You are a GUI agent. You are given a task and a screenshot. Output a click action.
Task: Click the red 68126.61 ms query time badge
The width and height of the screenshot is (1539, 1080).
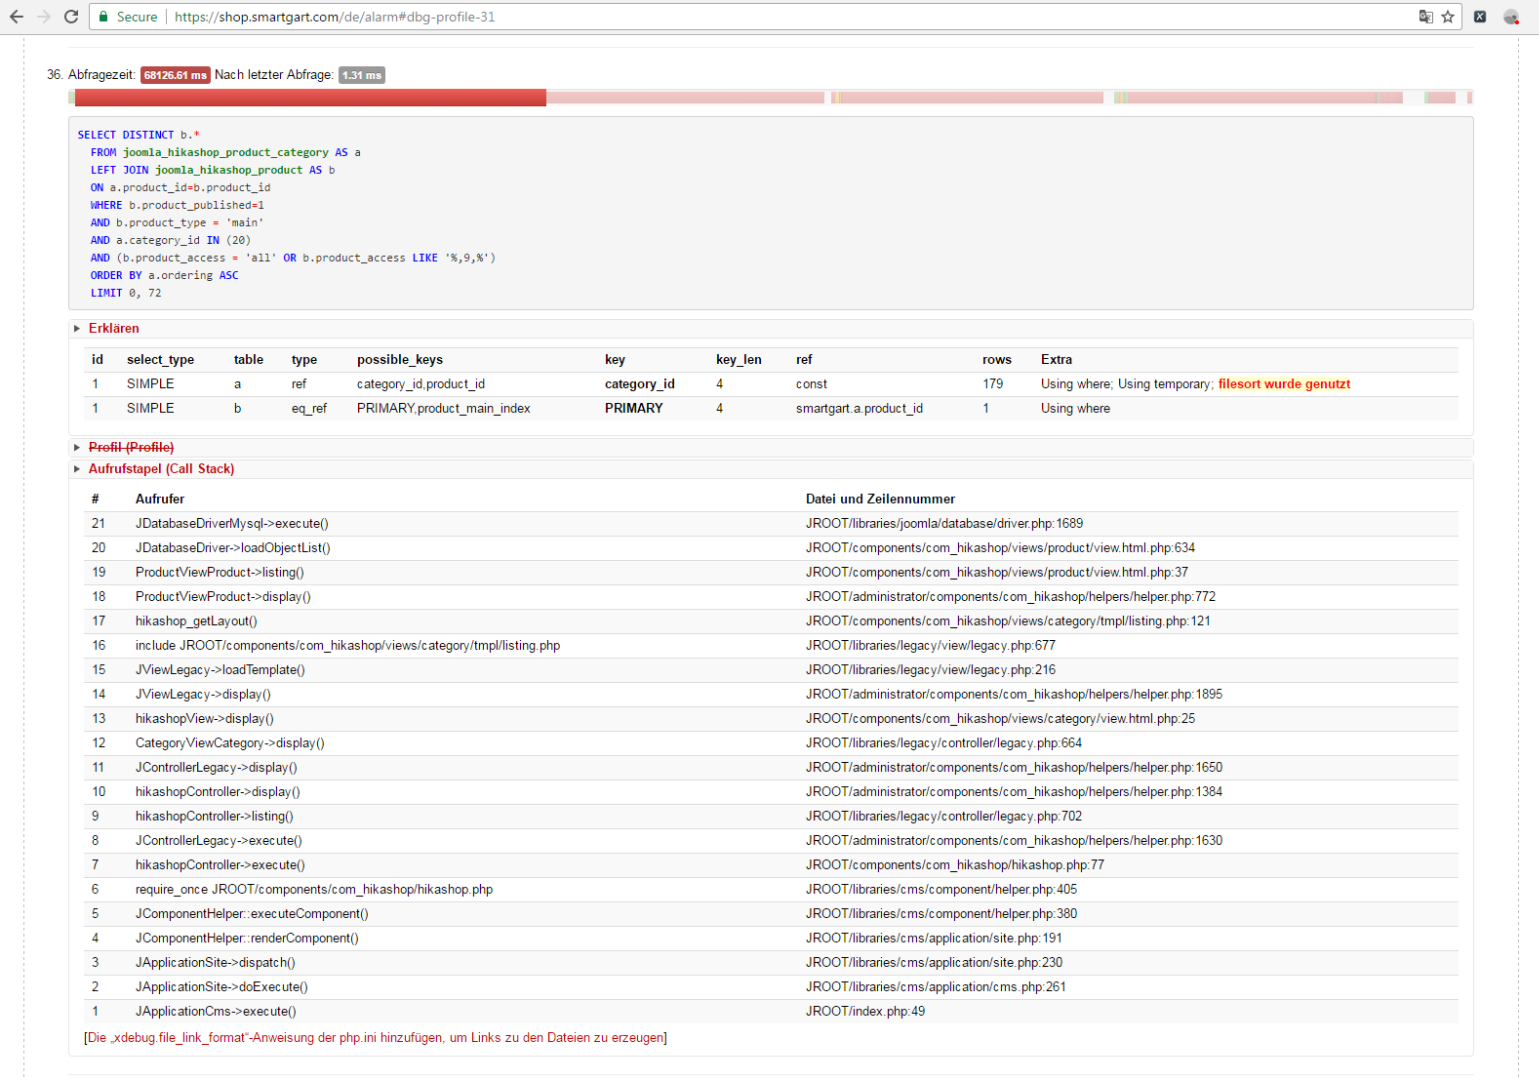pos(175,75)
